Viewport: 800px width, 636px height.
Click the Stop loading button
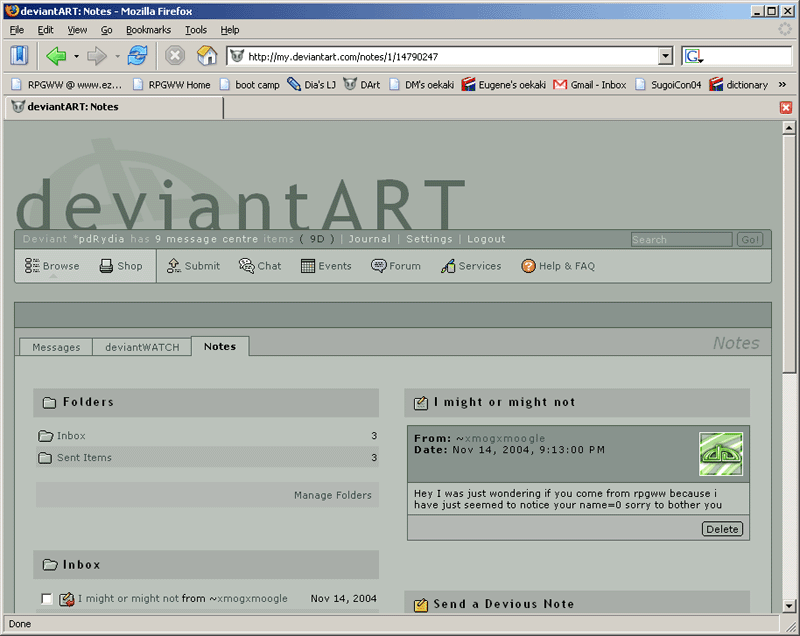pos(174,56)
